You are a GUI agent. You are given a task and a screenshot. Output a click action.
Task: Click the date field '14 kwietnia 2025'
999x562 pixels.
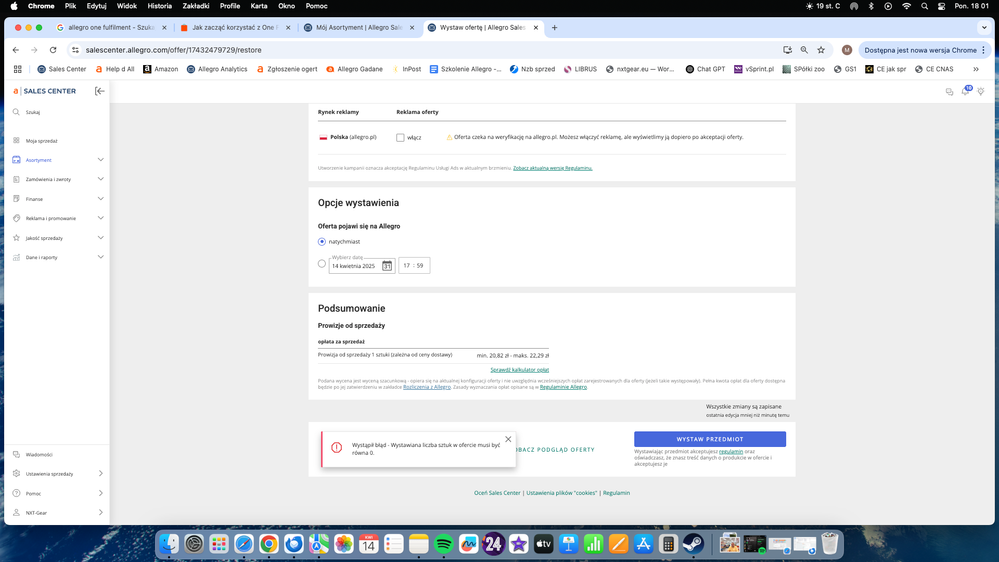click(362, 266)
